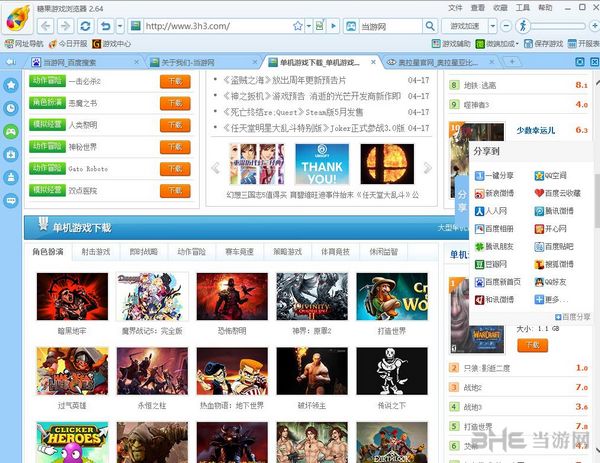The width and height of the screenshot is (600, 463).
Task: Click the 下载 button beside 双点医院
Action: coord(175,191)
